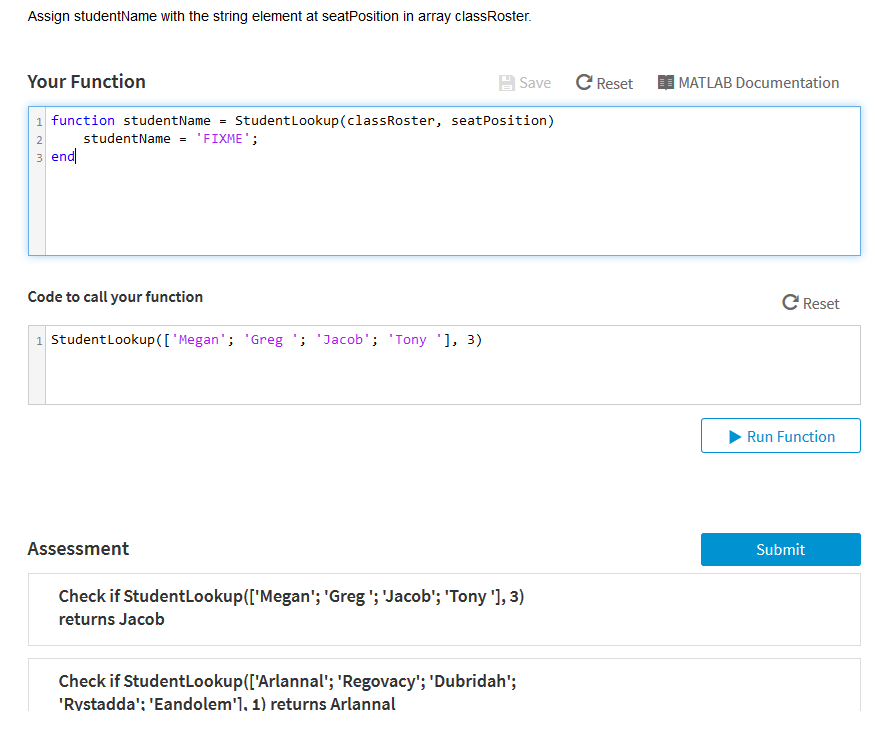Image resolution: width=875 pixels, height=733 pixels.
Task: Click the Reset label next to Your Function
Action: tap(614, 82)
